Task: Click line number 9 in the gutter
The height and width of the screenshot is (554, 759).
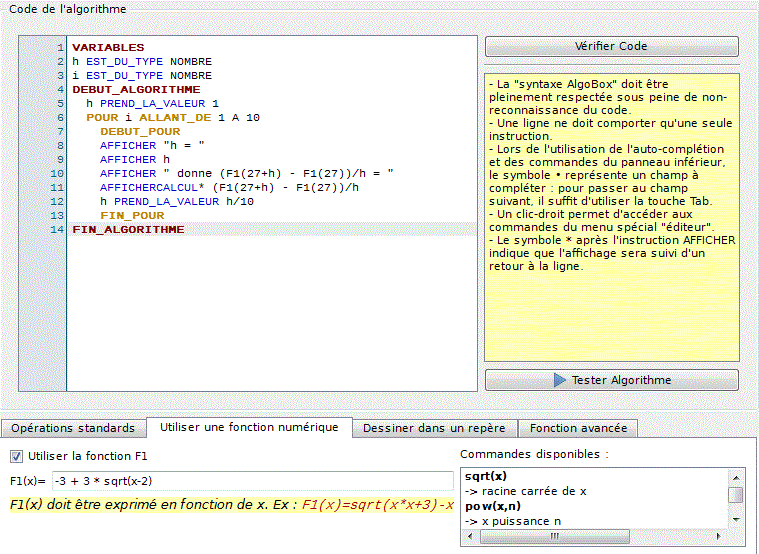Action: pyautogui.click(x=60, y=160)
